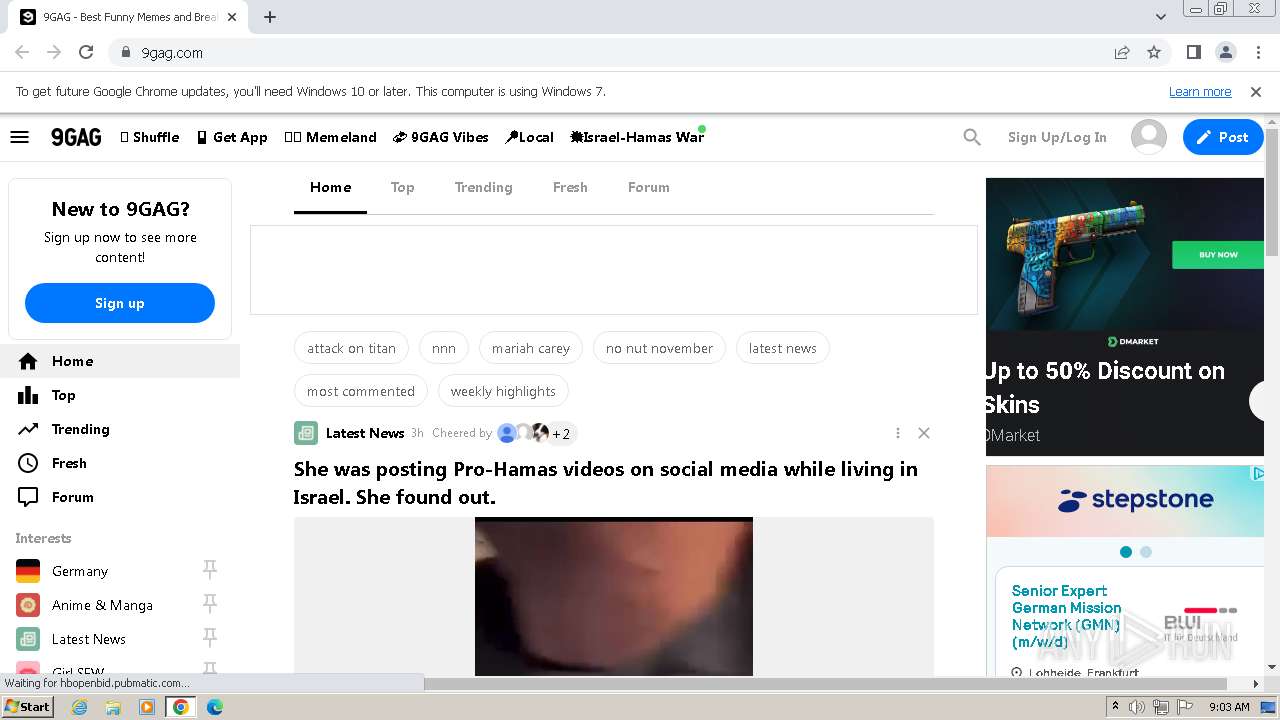Screen dimensions: 1280x720
Task: Click the Forum sidebar chat icon
Action: coord(28,497)
